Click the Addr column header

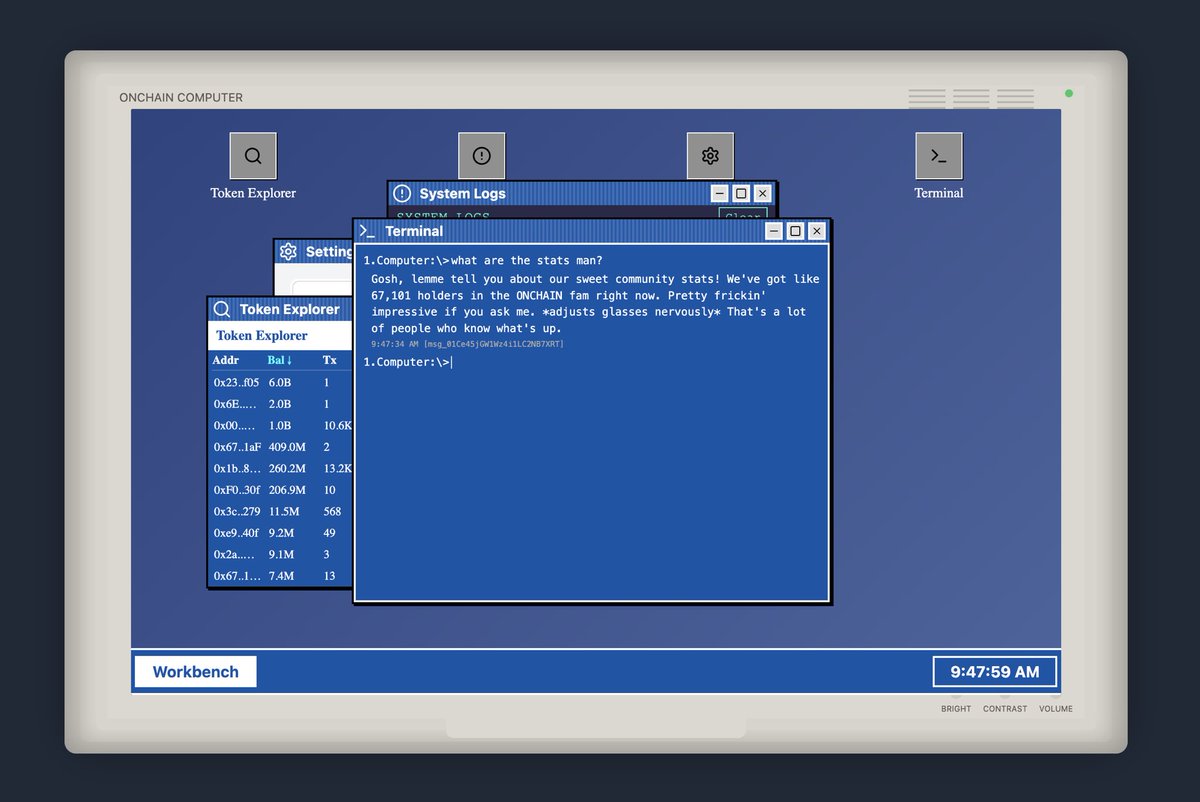[x=226, y=360]
